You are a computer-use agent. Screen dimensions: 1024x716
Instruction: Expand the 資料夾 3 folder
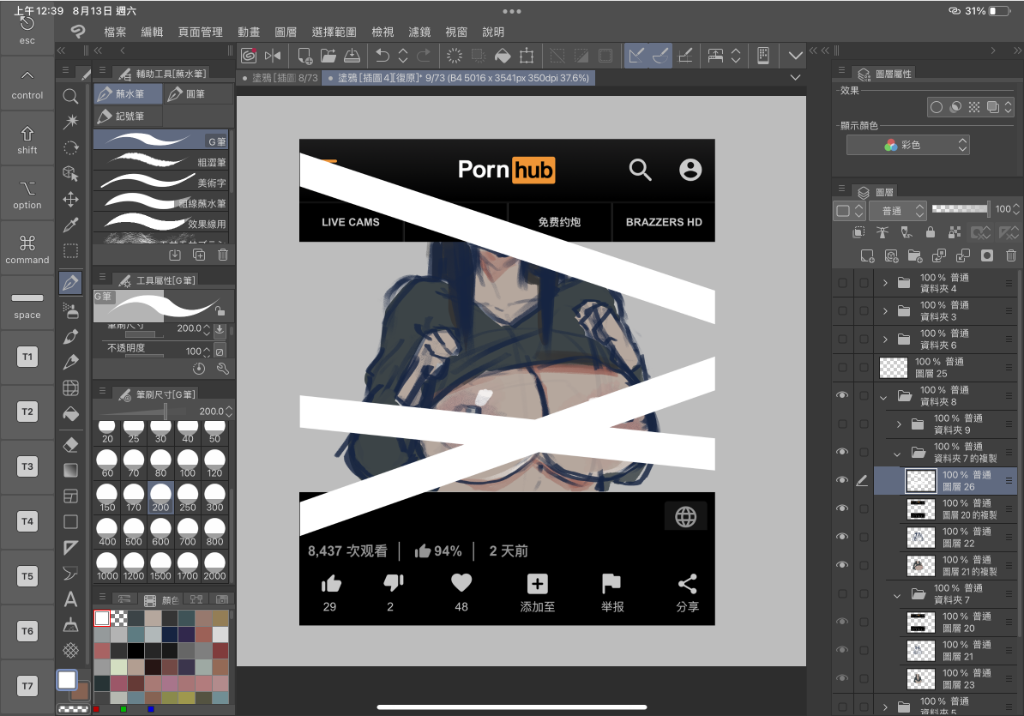(x=885, y=311)
